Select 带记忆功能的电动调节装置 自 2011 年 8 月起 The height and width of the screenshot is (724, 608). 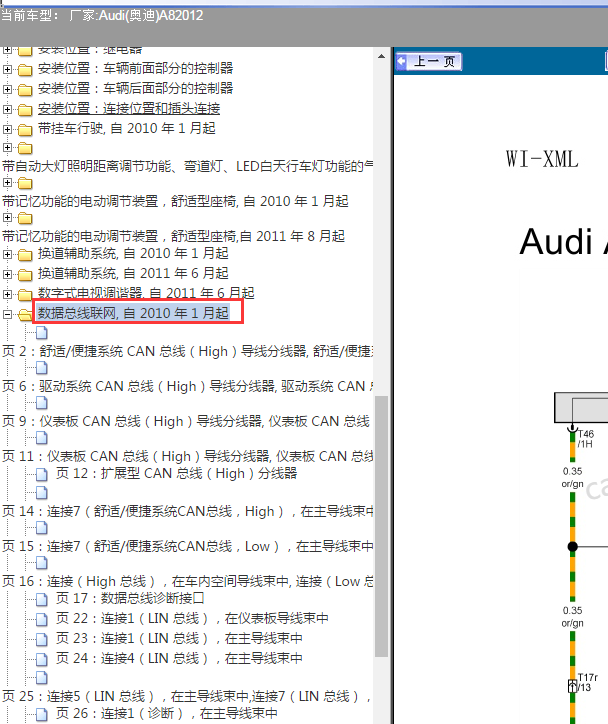coord(173,236)
